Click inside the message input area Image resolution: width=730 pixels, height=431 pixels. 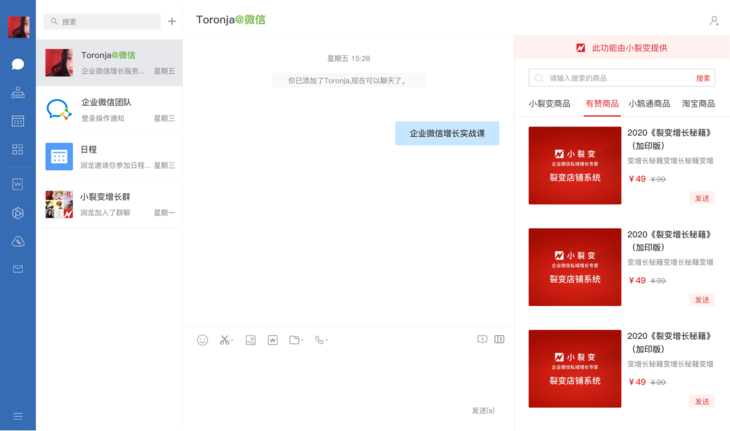(348, 377)
